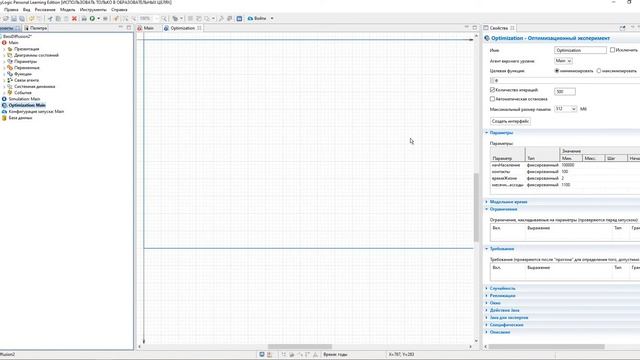This screenshot has width=640, height=360.
Task: Click the first status bar icon
Action: coord(262,355)
